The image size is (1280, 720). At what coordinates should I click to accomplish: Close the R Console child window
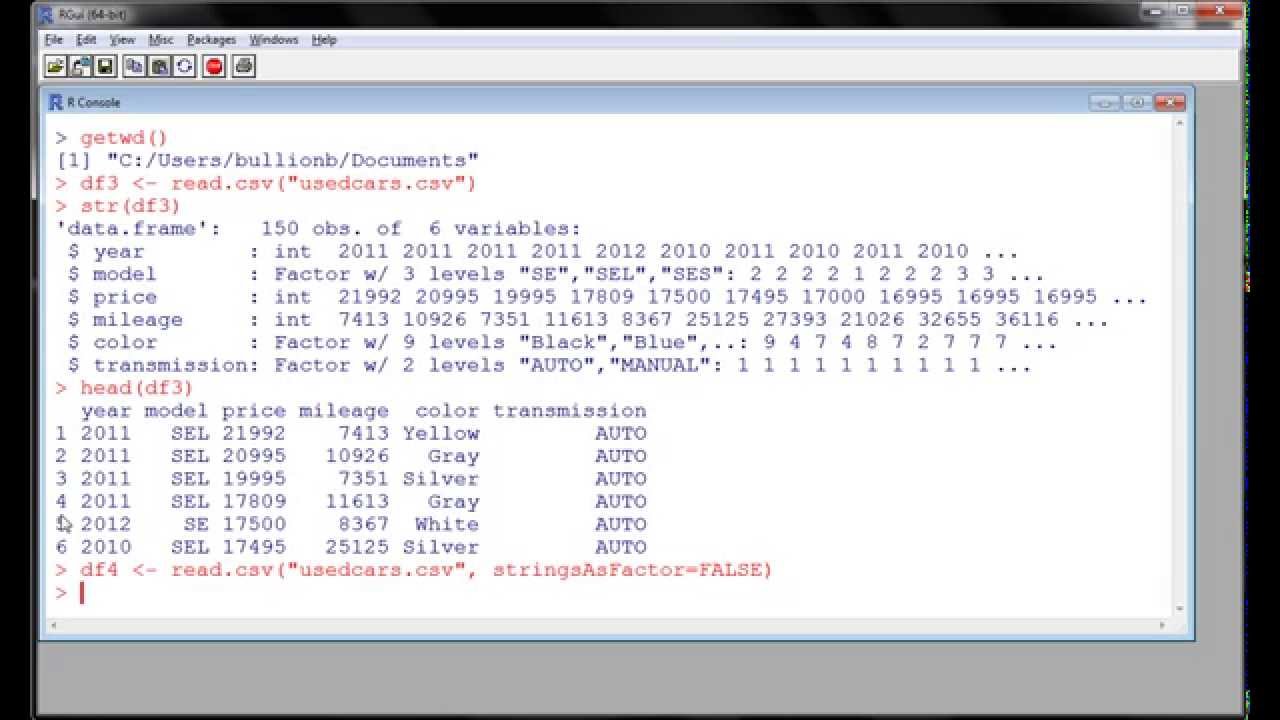point(1170,102)
